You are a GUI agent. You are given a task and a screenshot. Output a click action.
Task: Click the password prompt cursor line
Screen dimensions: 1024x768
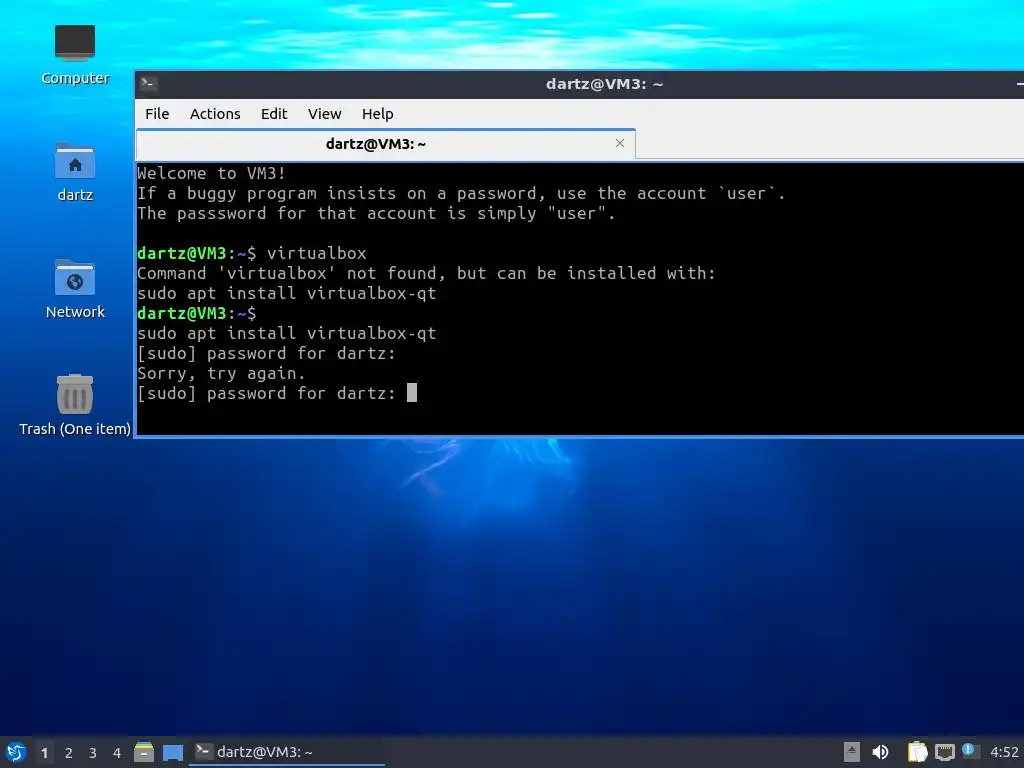(x=277, y=393)
